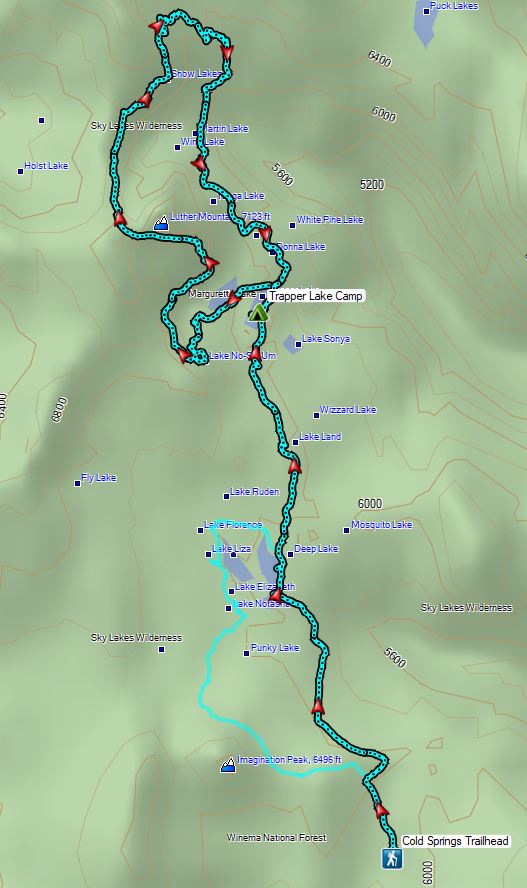
Task: Select the Lake Ruden waypoint marker
Action: 226,496
